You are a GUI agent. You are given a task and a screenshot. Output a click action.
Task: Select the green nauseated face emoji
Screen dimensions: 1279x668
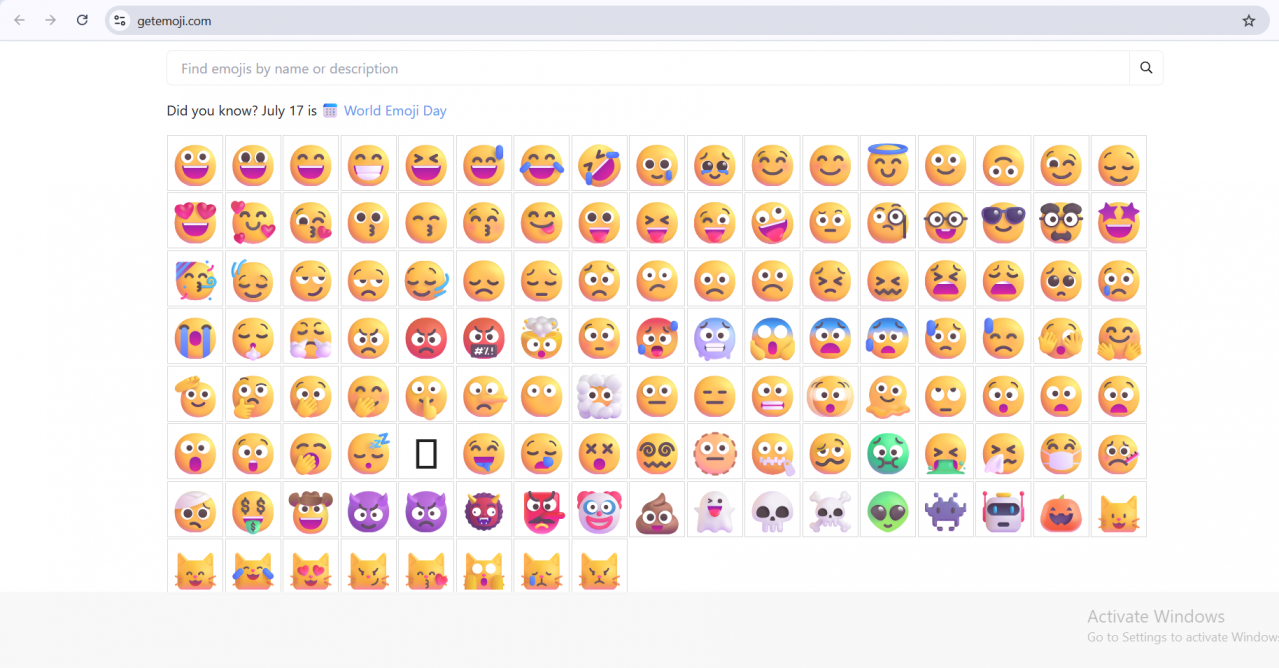tap(888, 454)
